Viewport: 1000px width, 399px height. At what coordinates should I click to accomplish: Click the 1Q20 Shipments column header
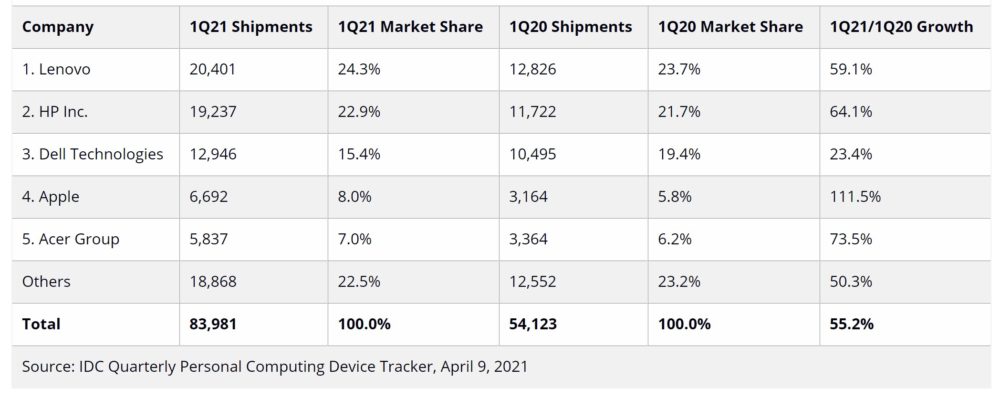[571, 27]
